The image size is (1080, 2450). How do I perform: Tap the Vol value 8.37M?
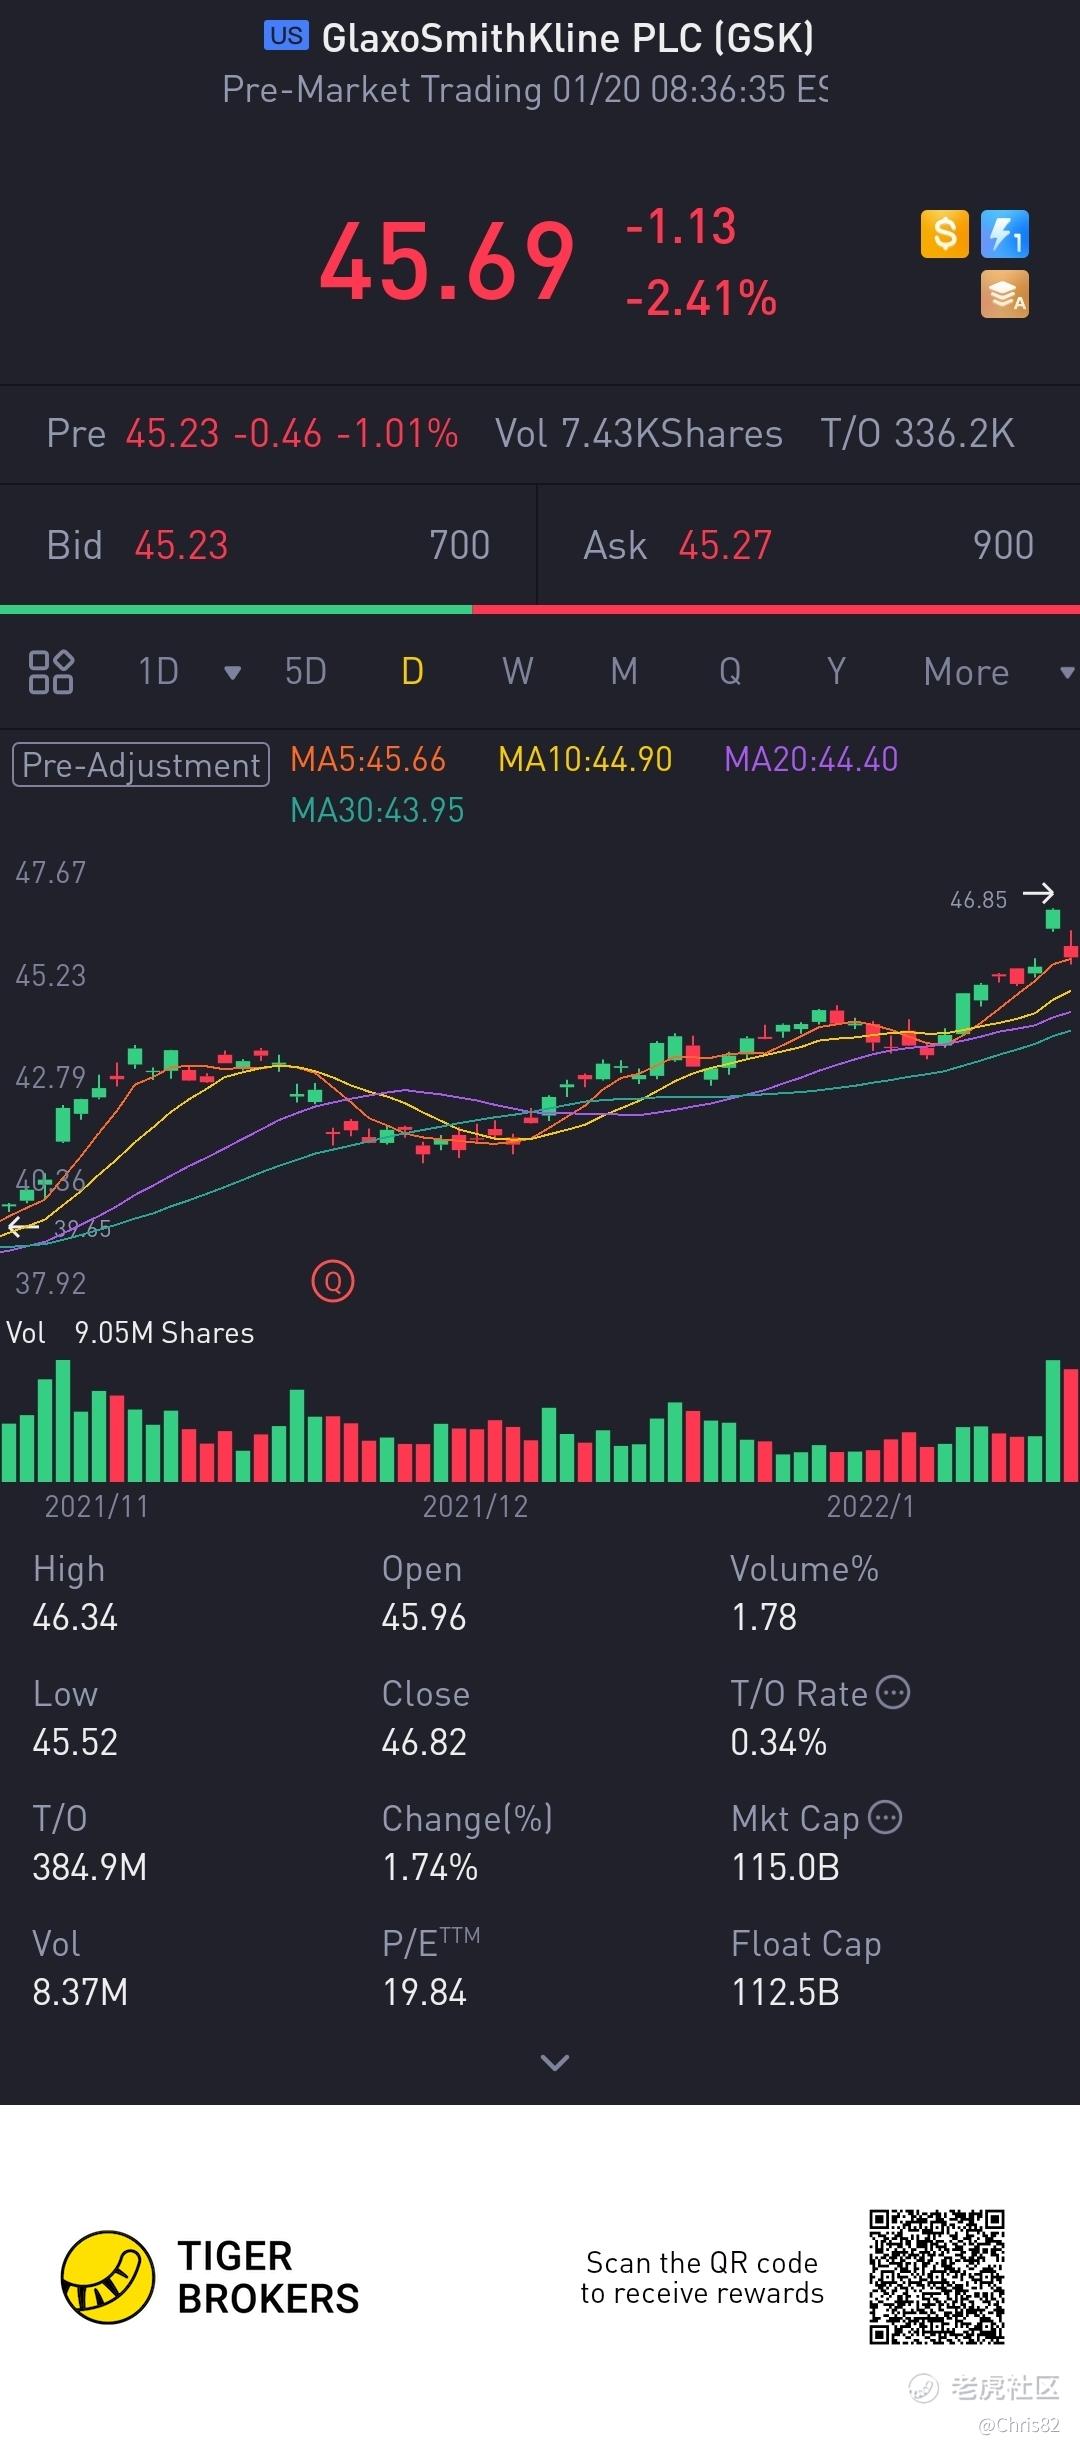(80, 1992)
